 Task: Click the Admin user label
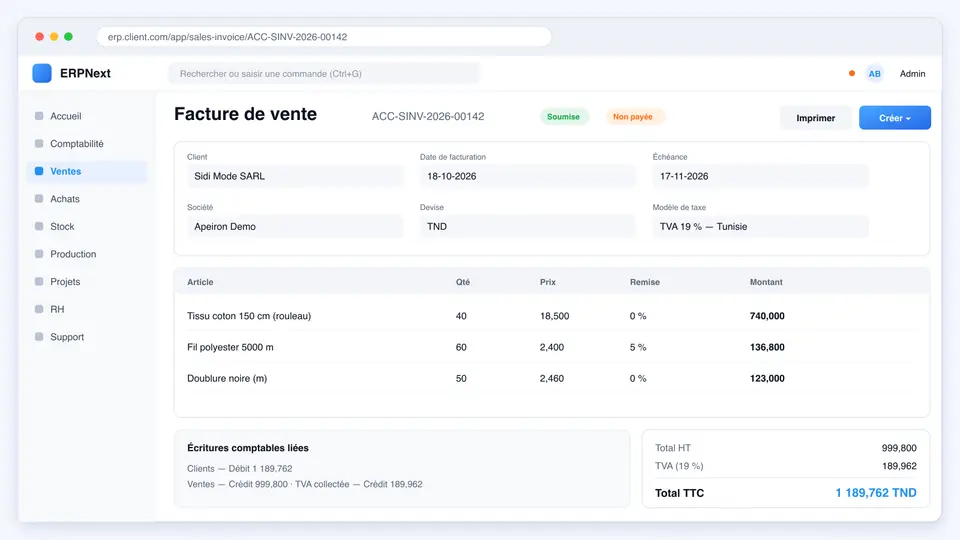tap(912, 73)
